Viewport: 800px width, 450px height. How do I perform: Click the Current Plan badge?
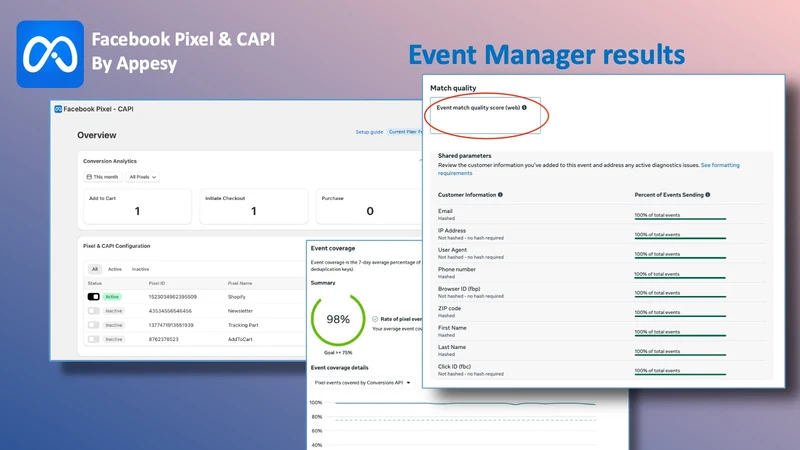click(405, 132)
